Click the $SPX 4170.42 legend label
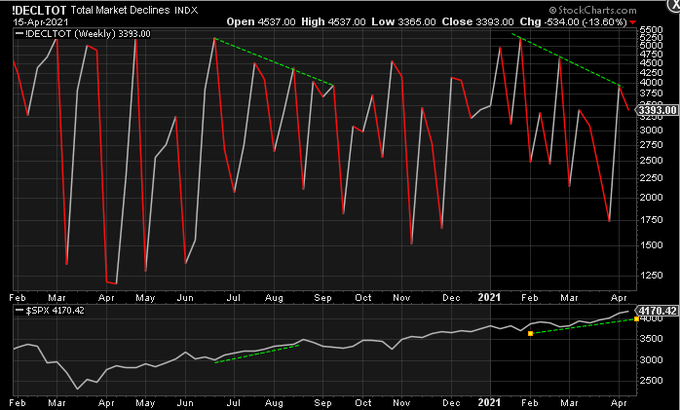Viewport: 680px width, 410px height. click(50, 311)
